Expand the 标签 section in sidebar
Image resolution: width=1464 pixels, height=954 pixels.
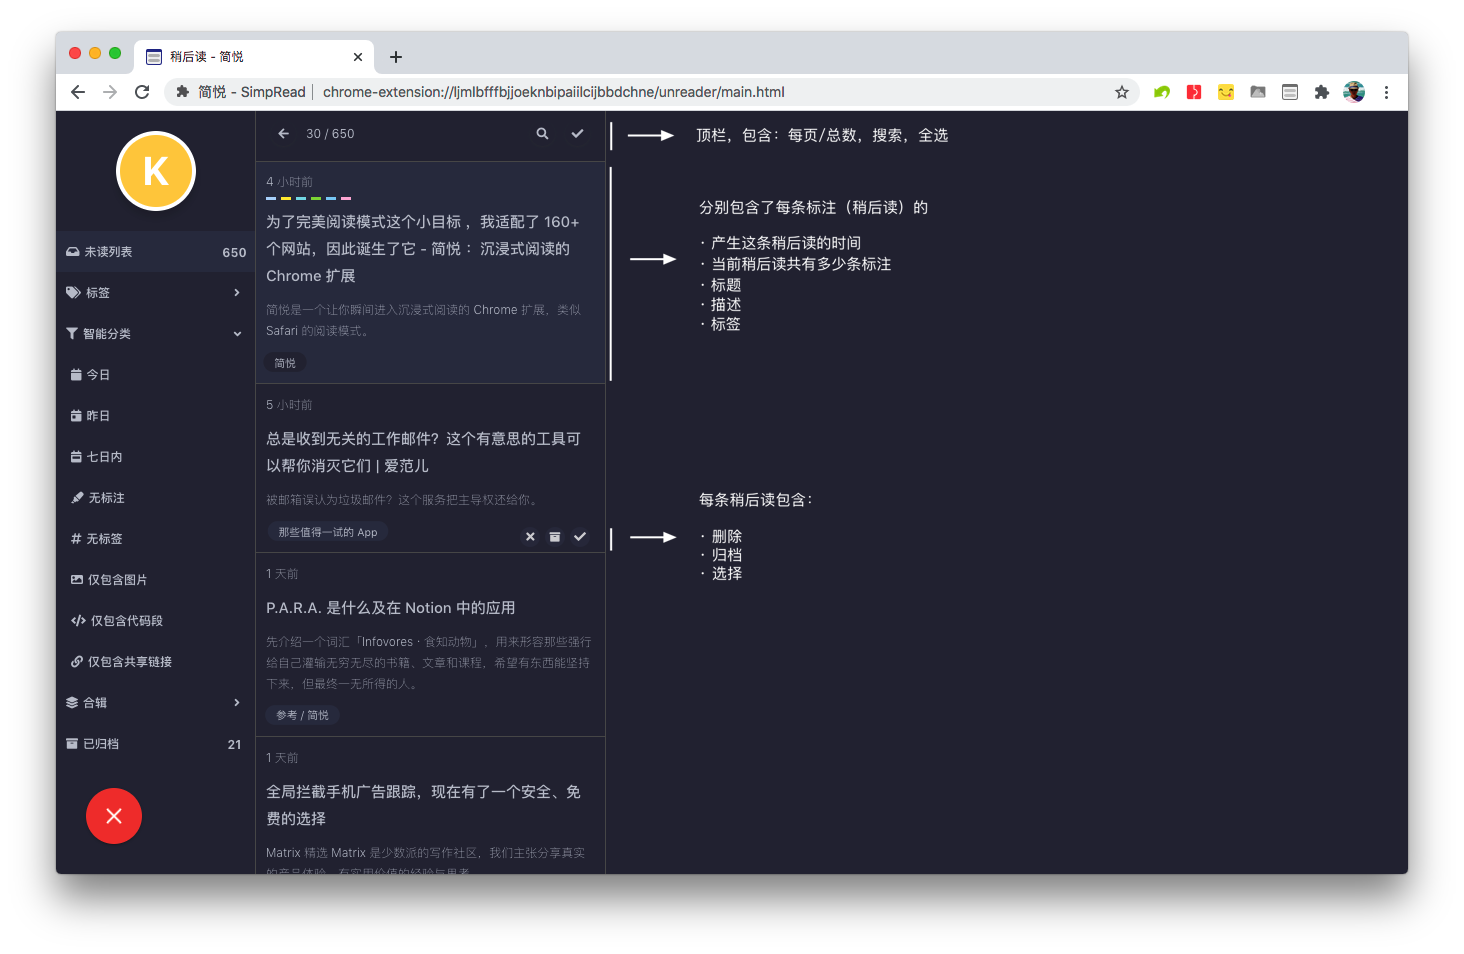[97, 292]
